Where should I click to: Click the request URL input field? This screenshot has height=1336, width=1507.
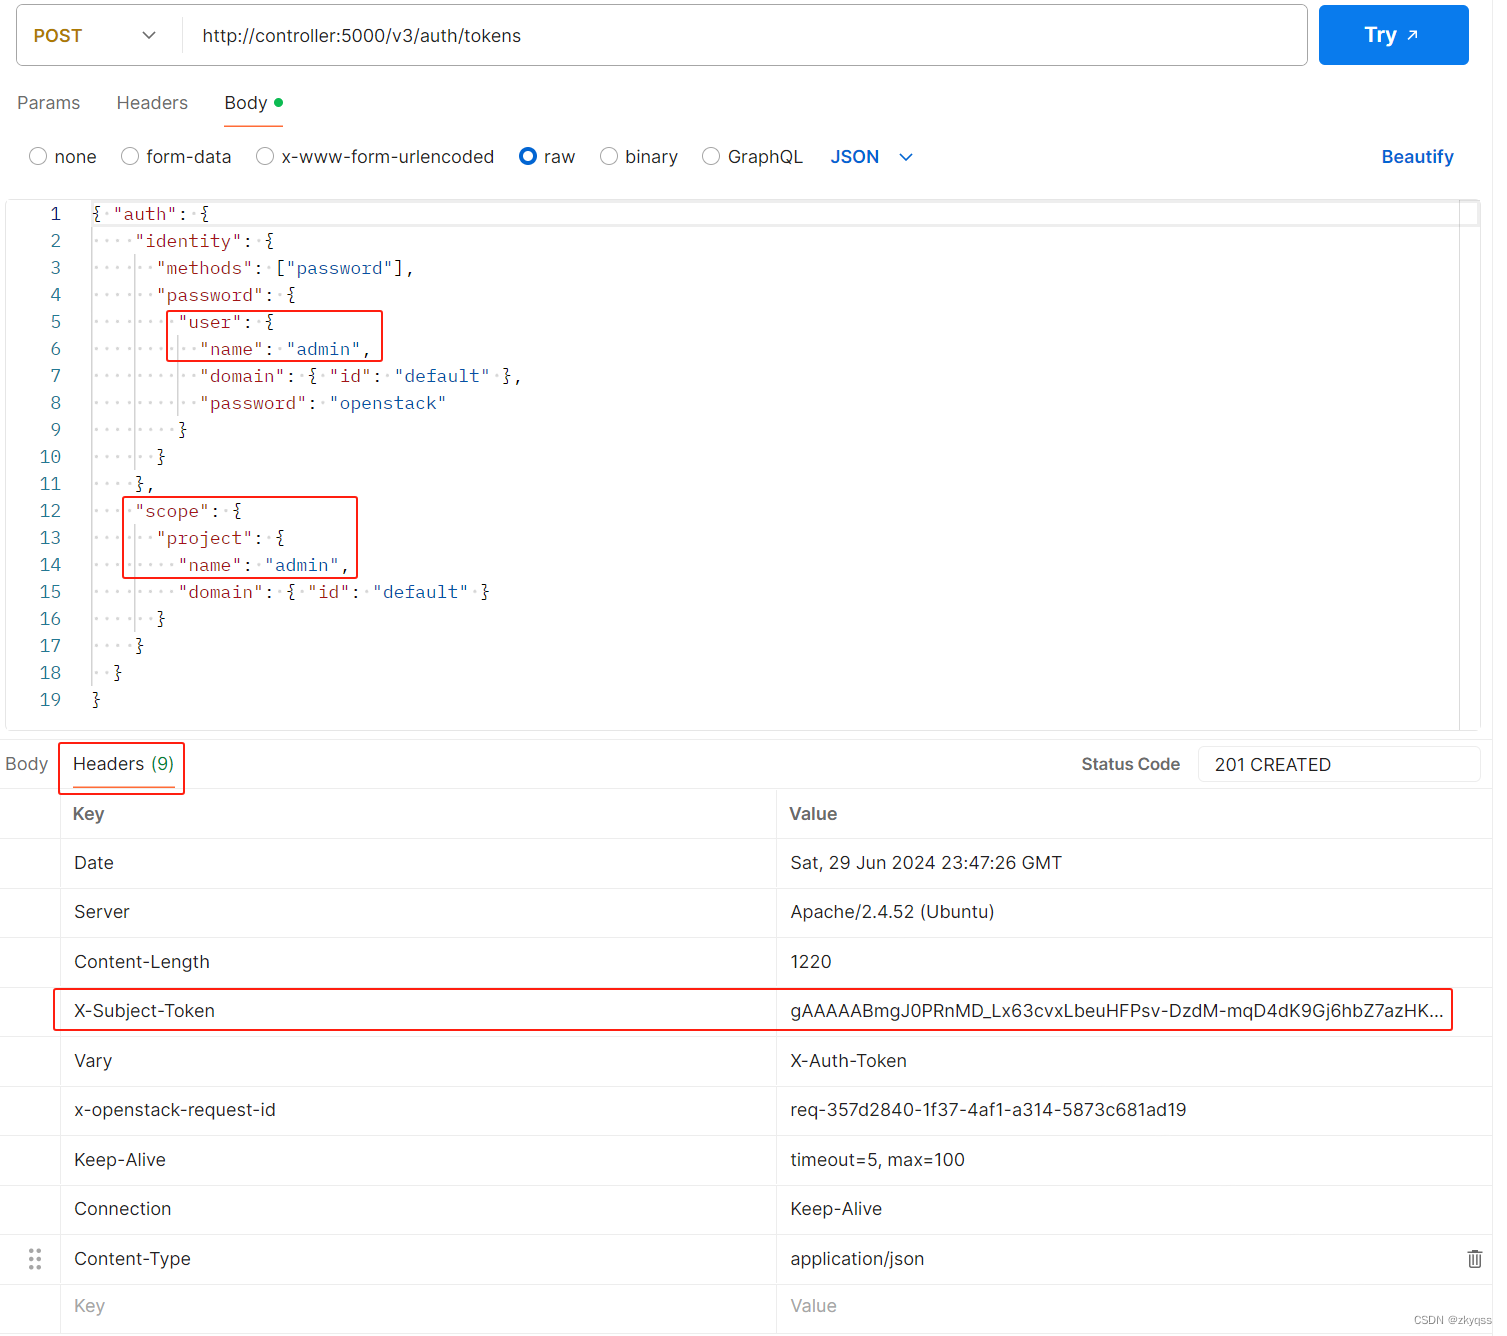[700, 35]
